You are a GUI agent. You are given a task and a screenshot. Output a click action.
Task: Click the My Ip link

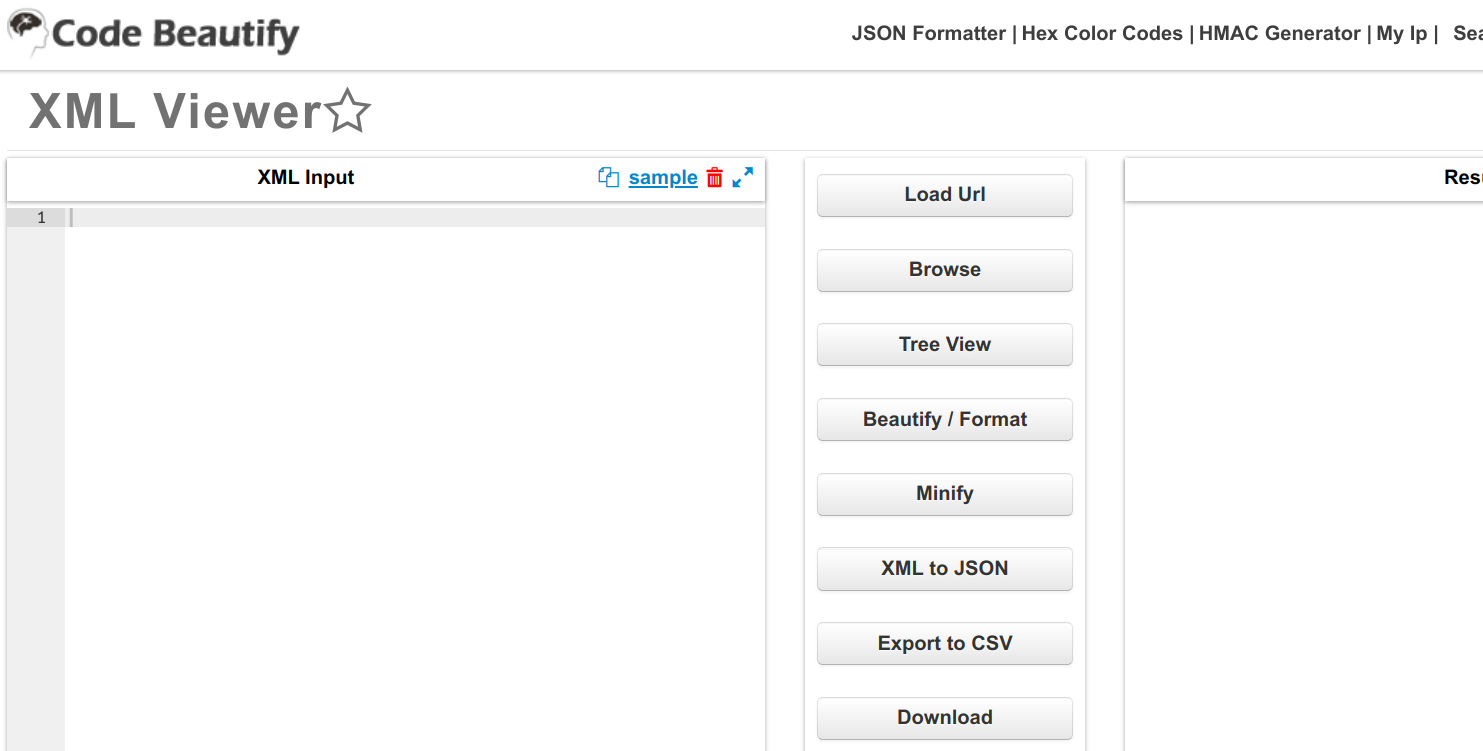[1402, 33]
